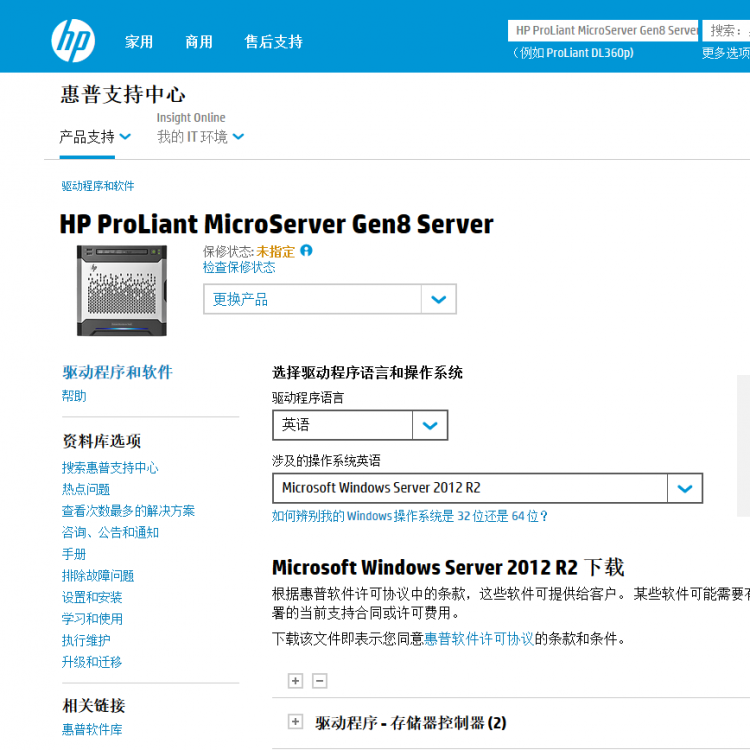Open the 售后支持 top menu

tap(274, 42)
